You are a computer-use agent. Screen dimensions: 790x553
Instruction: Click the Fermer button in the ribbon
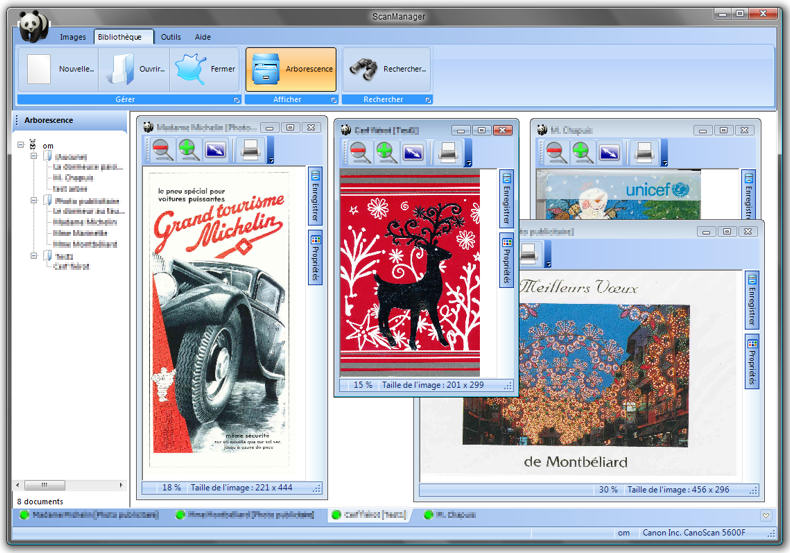click(x=204, y=69)
